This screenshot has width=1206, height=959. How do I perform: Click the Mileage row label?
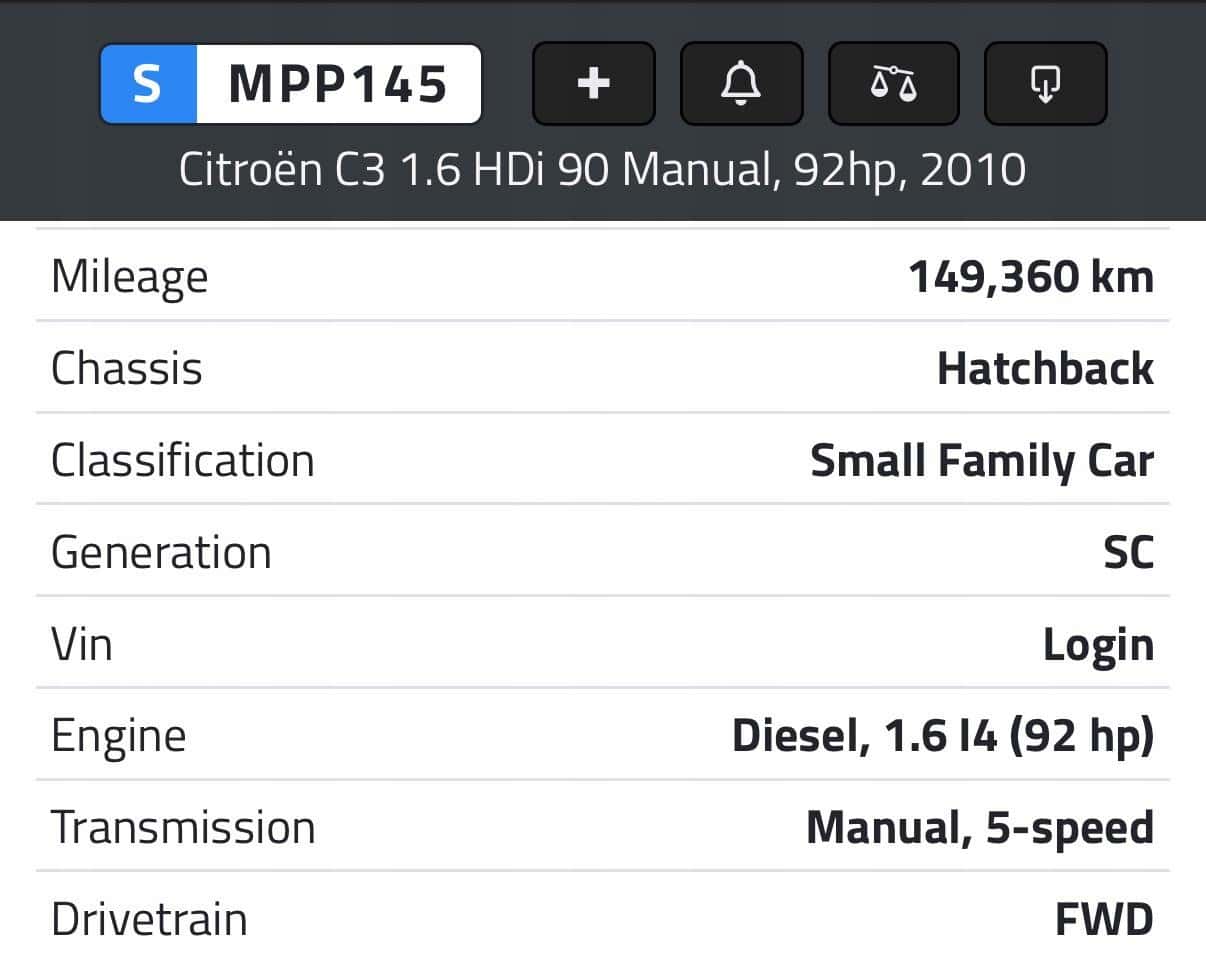(129, 277)
